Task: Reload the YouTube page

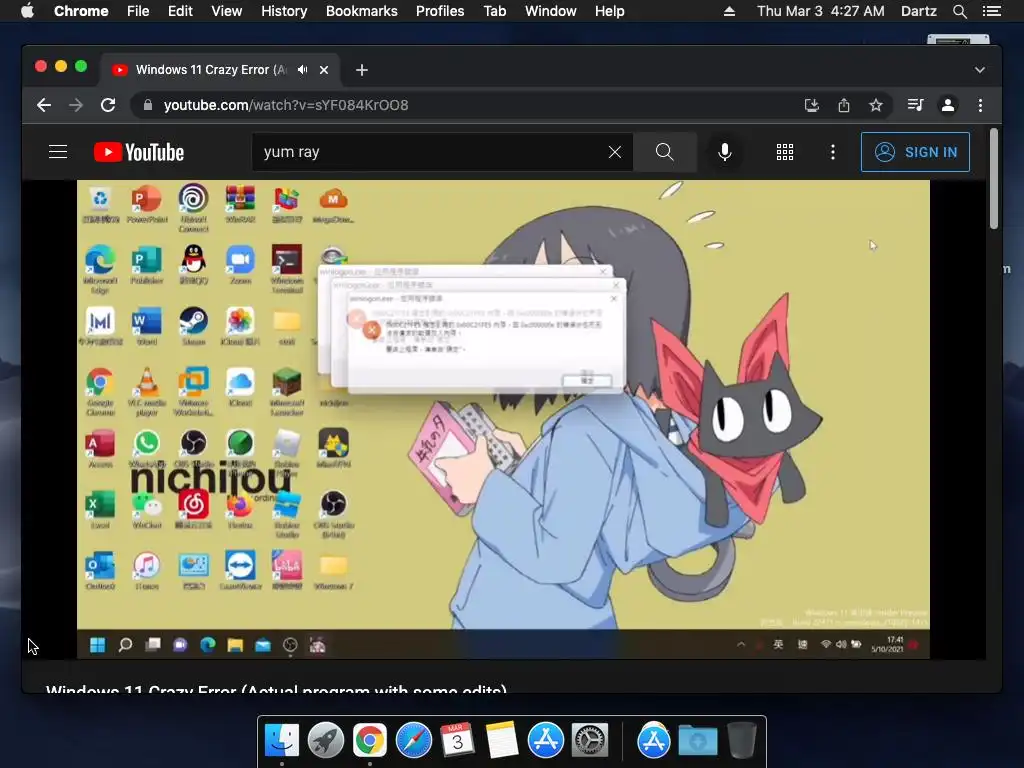Action: [108, 105]
